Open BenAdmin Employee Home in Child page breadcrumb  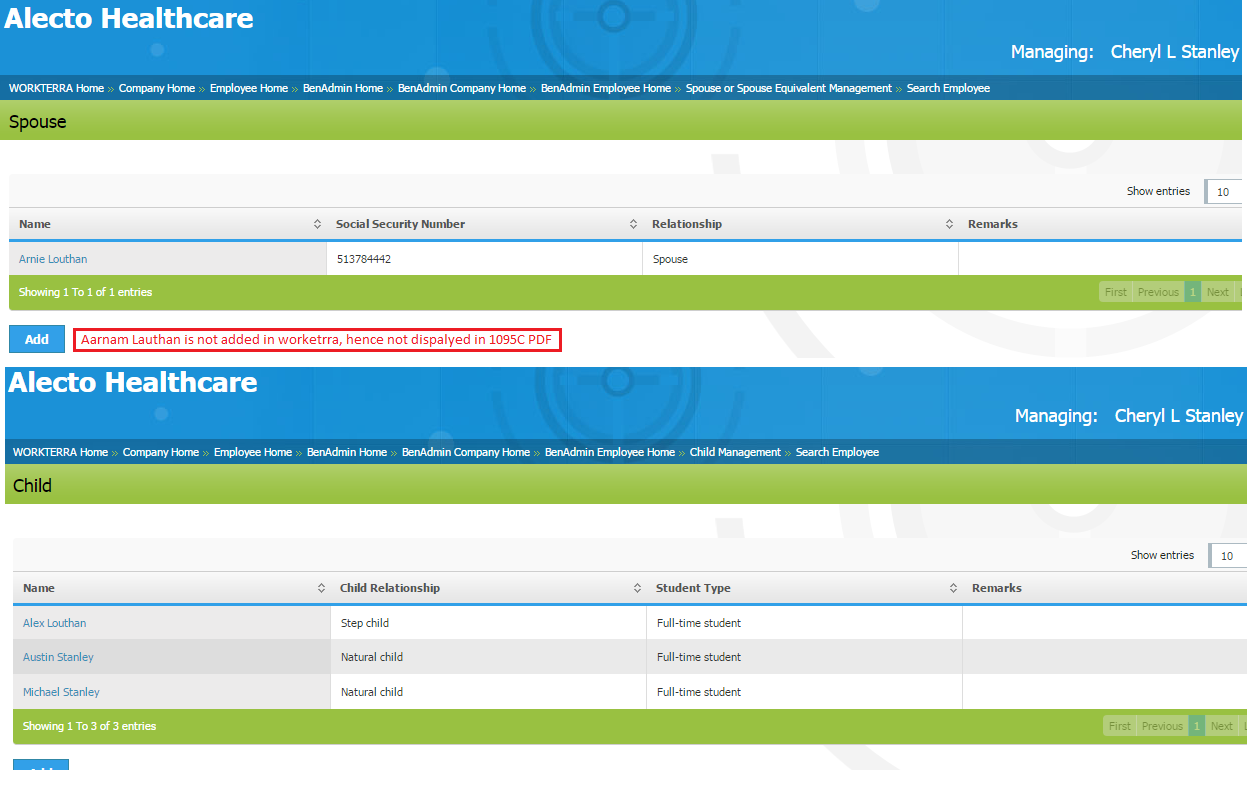click(610, 452)
